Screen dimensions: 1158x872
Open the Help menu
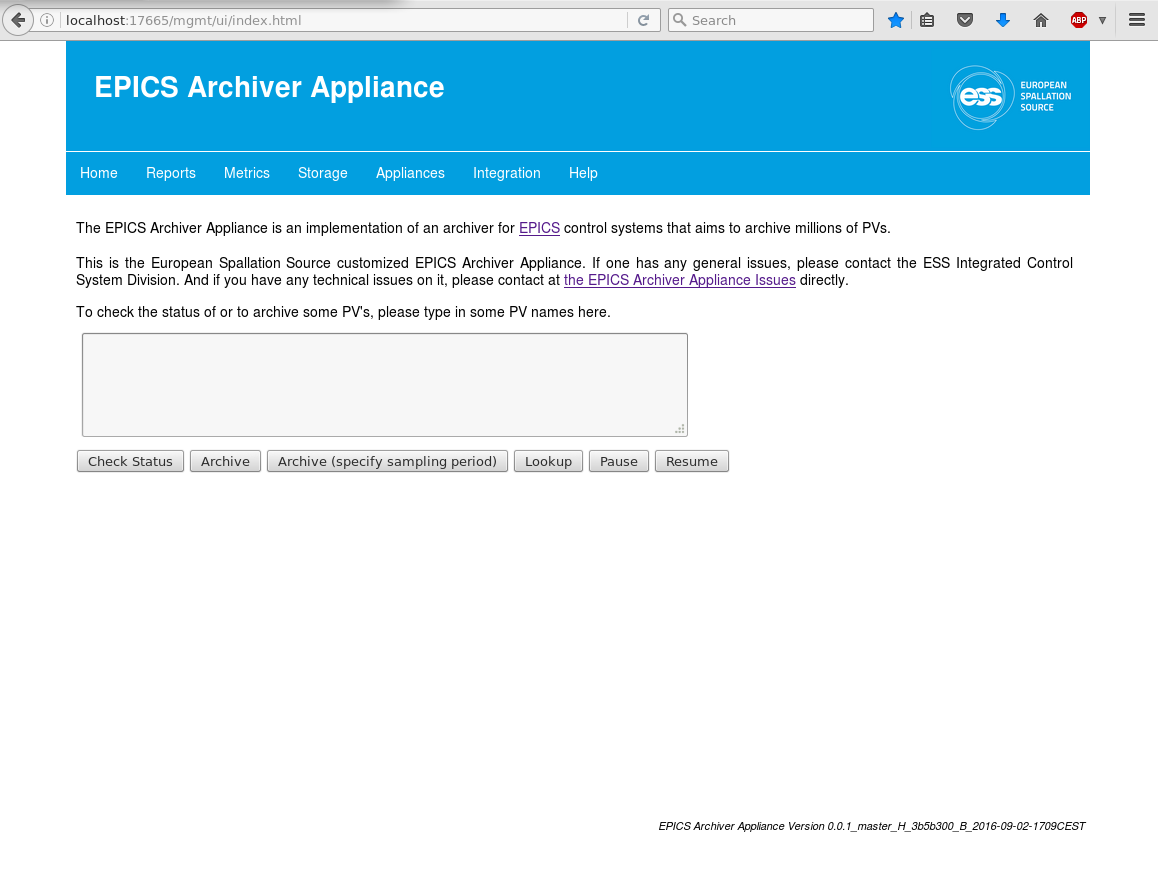583,173
